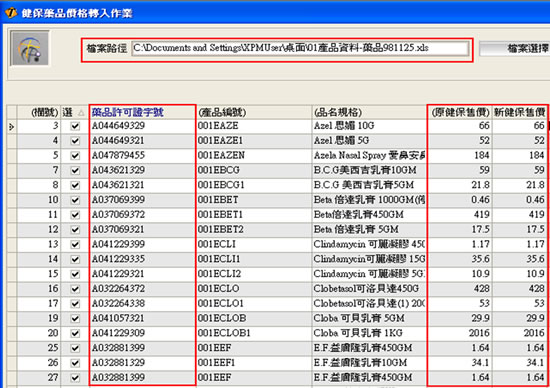
Task: Click the (欄號) column header
Action: (39, 112)
